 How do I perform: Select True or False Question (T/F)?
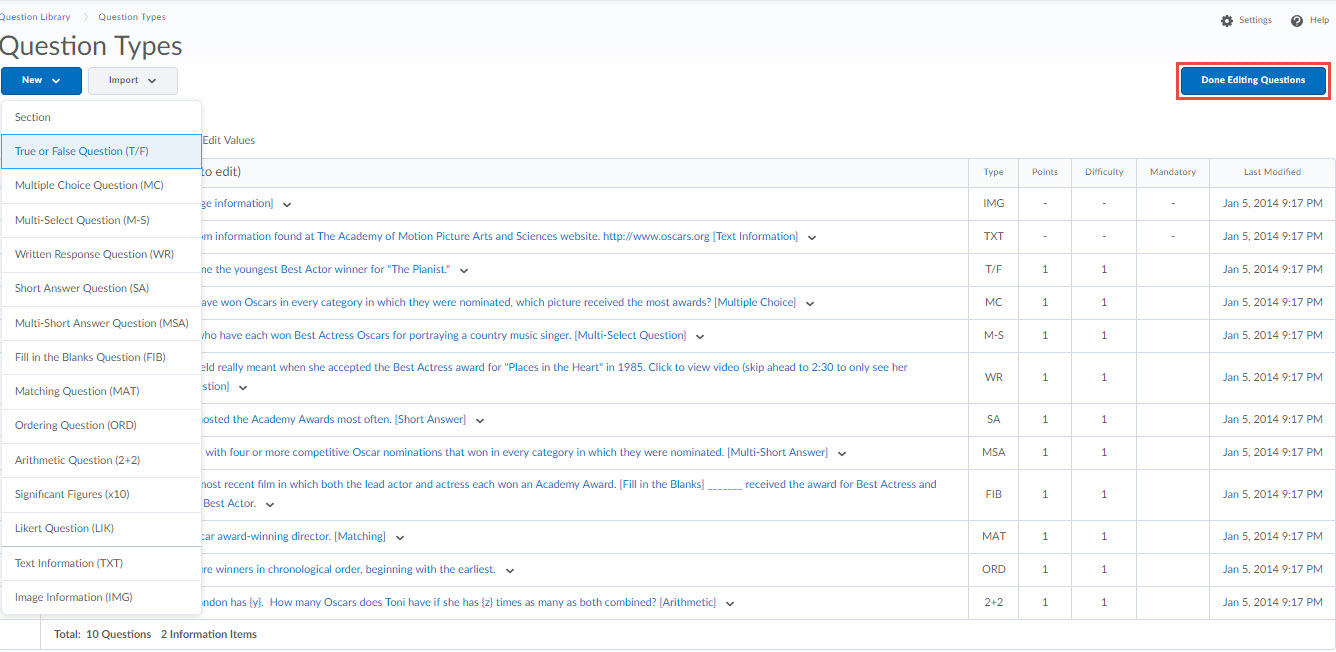[x=80, y=150]
